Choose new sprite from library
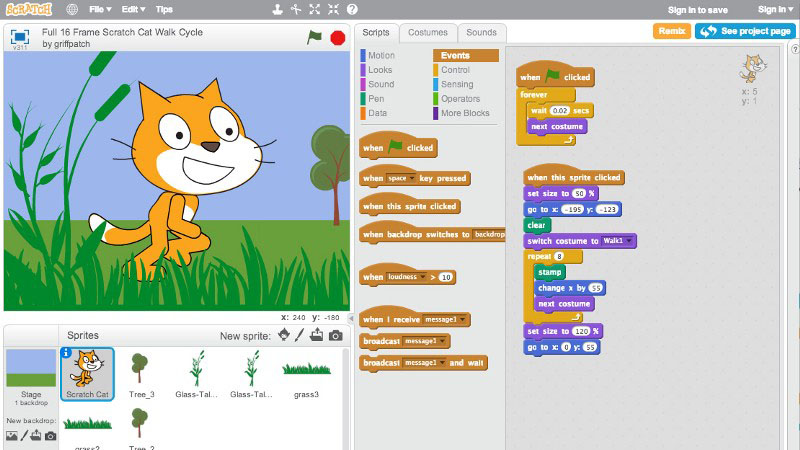The height and width of the screenshot is (450, 800). click(x=284, y=335)
